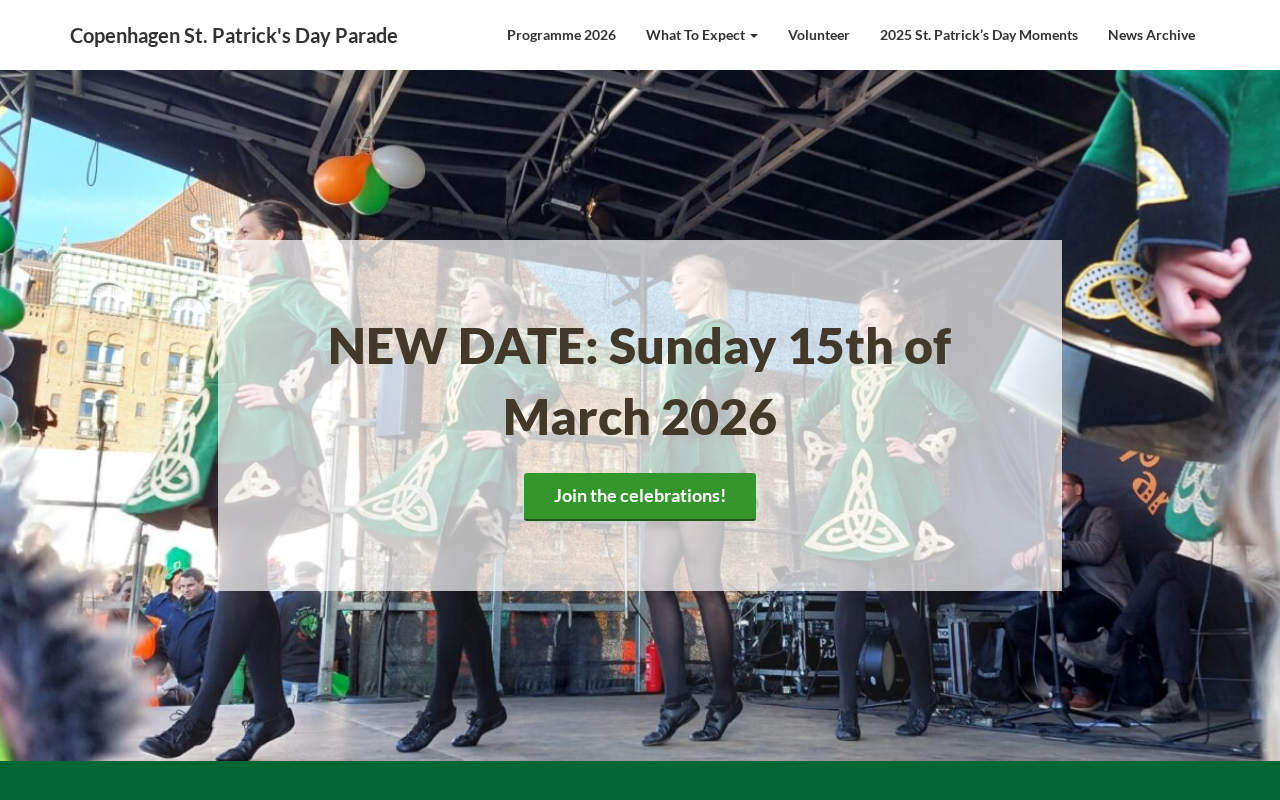This screenshot has width=1280, height=800.
Task: Click the NEW DATE headline text
Action: [640, 380]
